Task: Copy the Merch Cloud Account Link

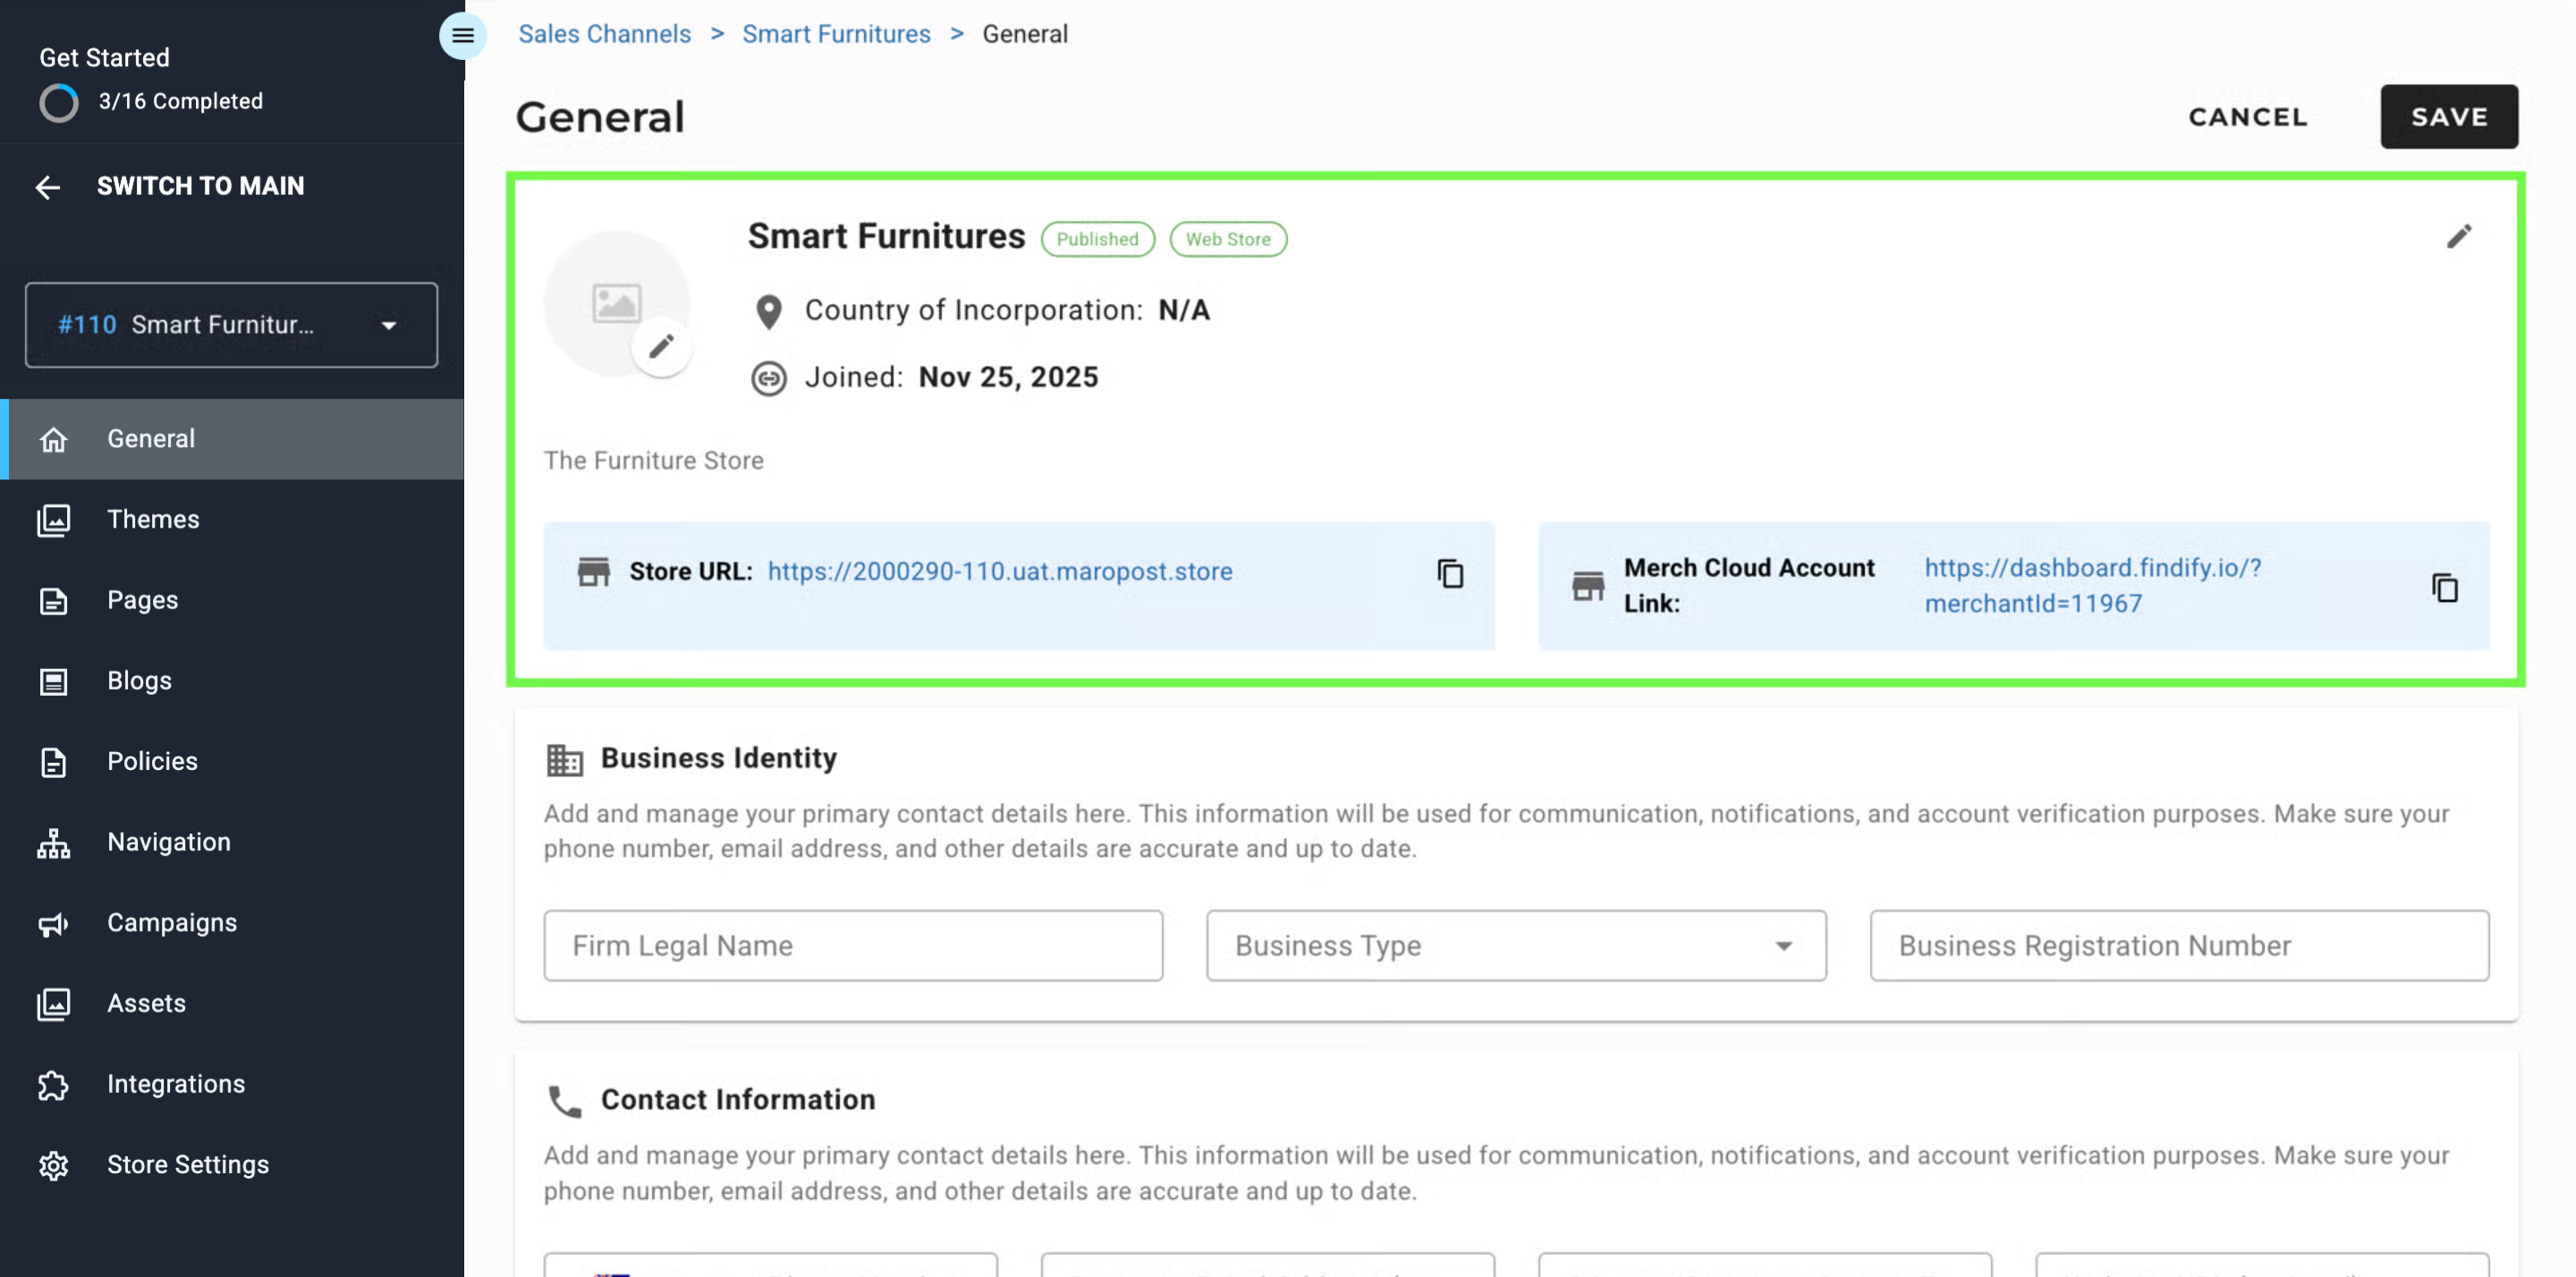Action: pyautogui.click(x=2444, y=587)
